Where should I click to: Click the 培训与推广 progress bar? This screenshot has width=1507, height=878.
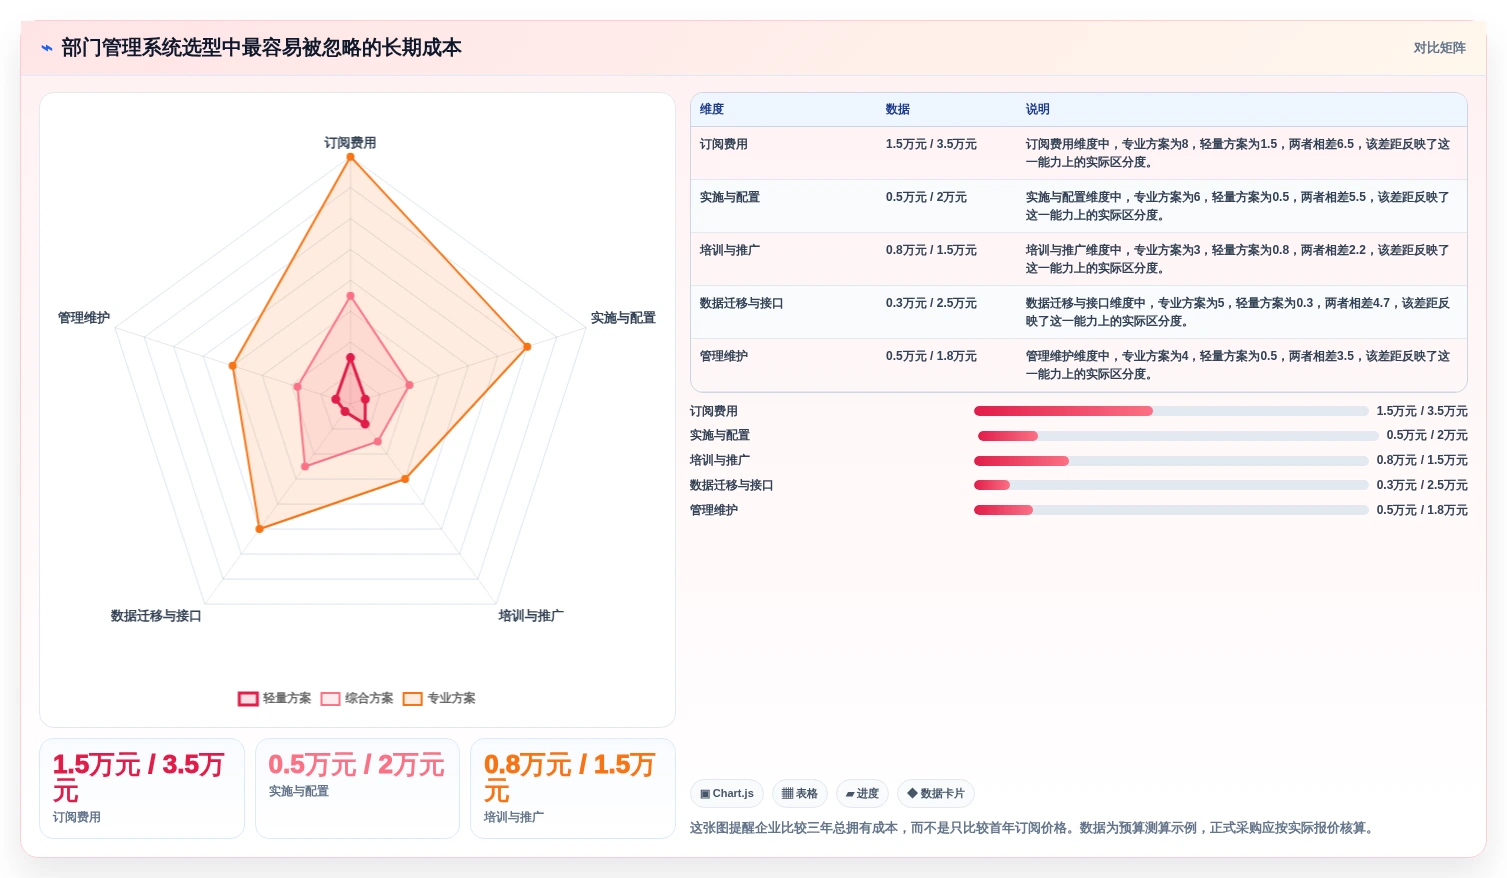tap(1171, 461)
